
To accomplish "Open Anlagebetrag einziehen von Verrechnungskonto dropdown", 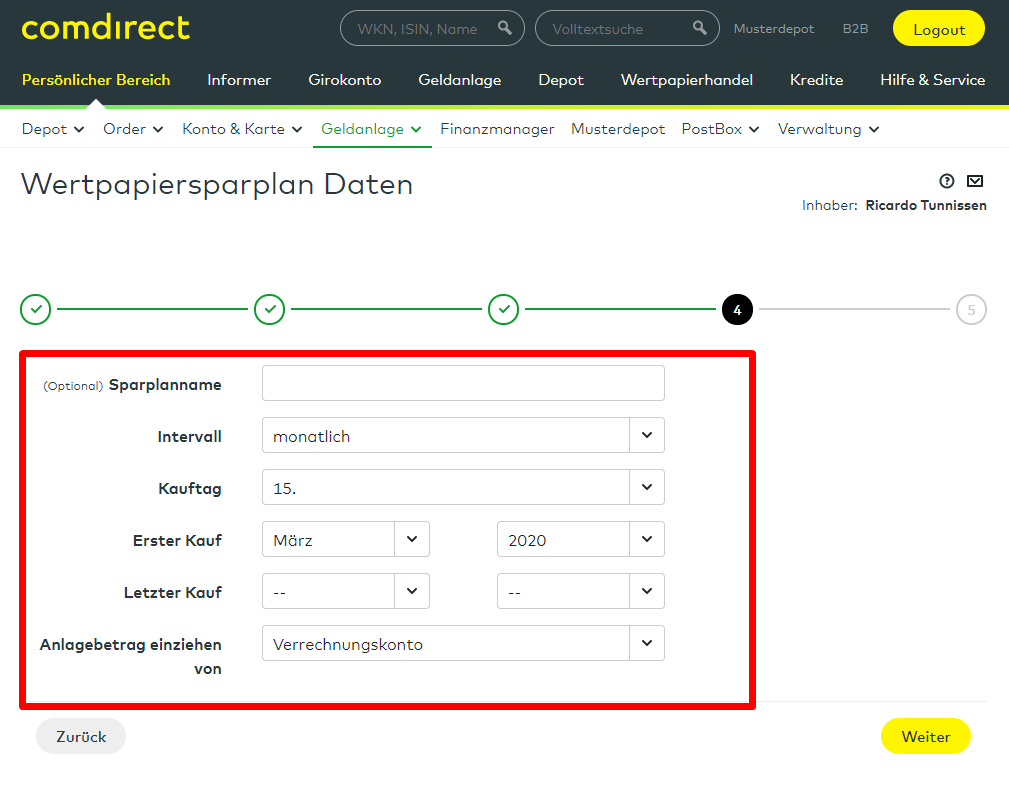I will tap(463, 643).
